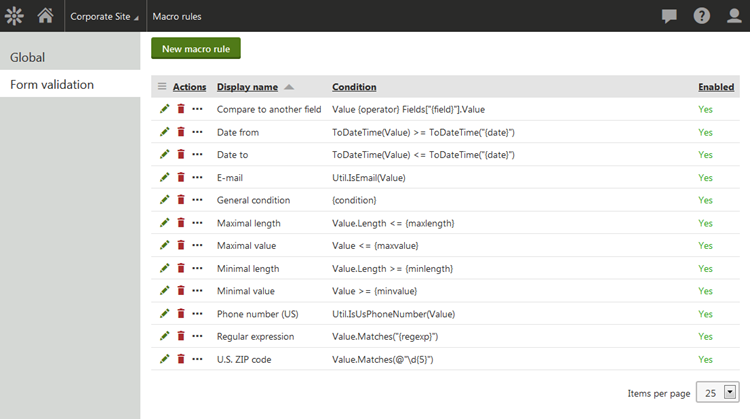Edit the U.S. ZIP code rule

coord(165,359)
